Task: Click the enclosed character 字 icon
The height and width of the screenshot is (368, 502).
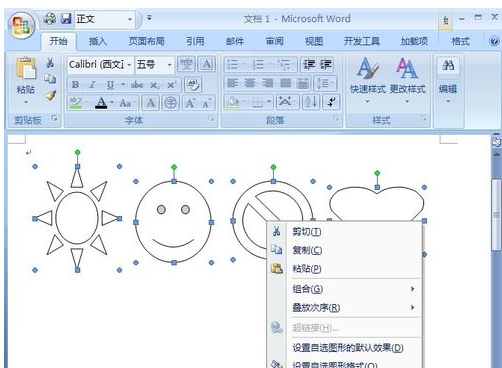Action: tap(171, 103)
